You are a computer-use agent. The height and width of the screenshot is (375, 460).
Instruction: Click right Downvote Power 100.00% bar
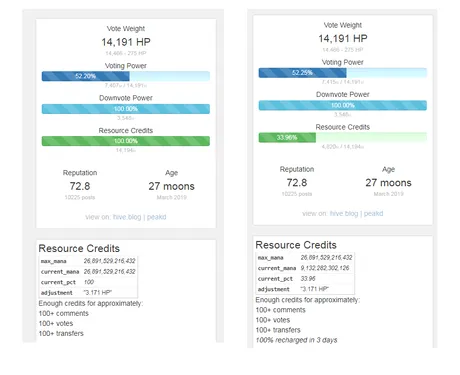pyautogui.click(x=343, y=105)
